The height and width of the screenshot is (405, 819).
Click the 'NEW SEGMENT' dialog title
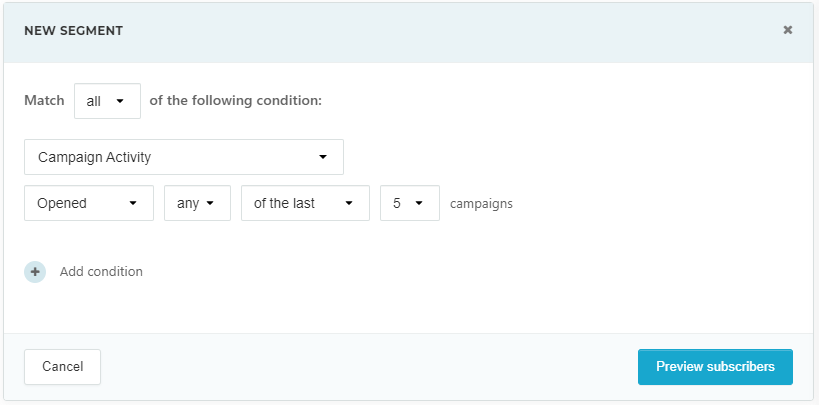point(74,31)
